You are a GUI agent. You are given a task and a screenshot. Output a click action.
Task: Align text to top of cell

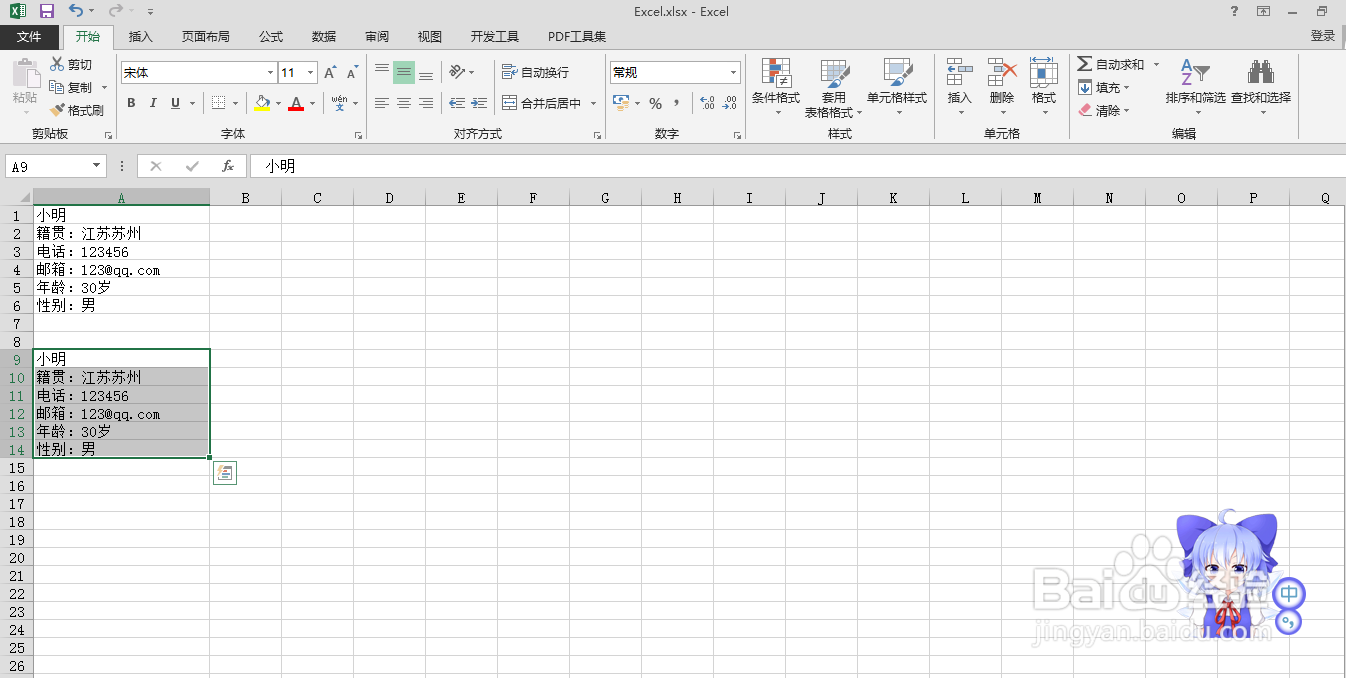click(382, 72)
